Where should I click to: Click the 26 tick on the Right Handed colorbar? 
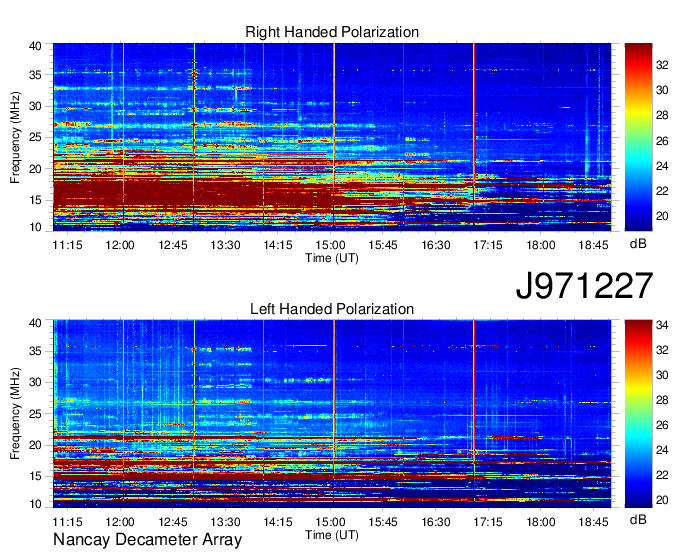click(662, 141)
